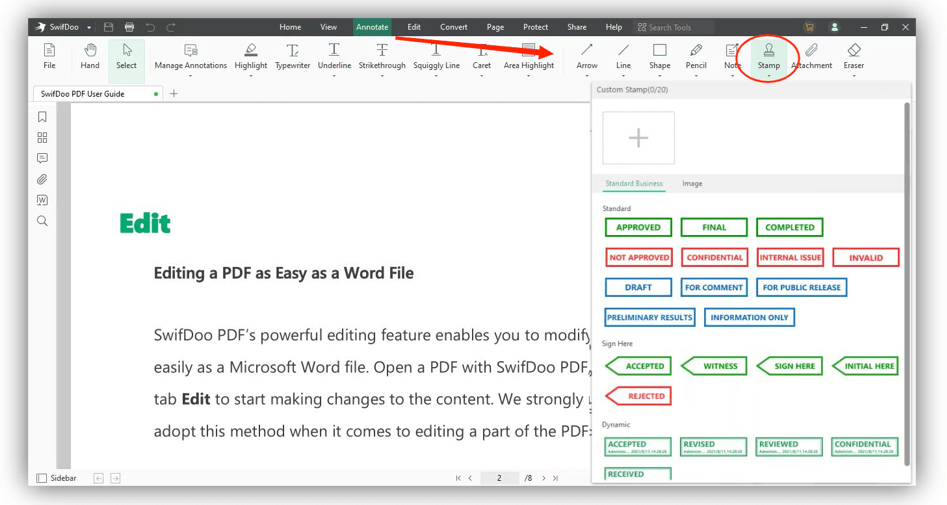Expand the Shape dropdown arrow

pyautogui.click(x=660, y=76)
